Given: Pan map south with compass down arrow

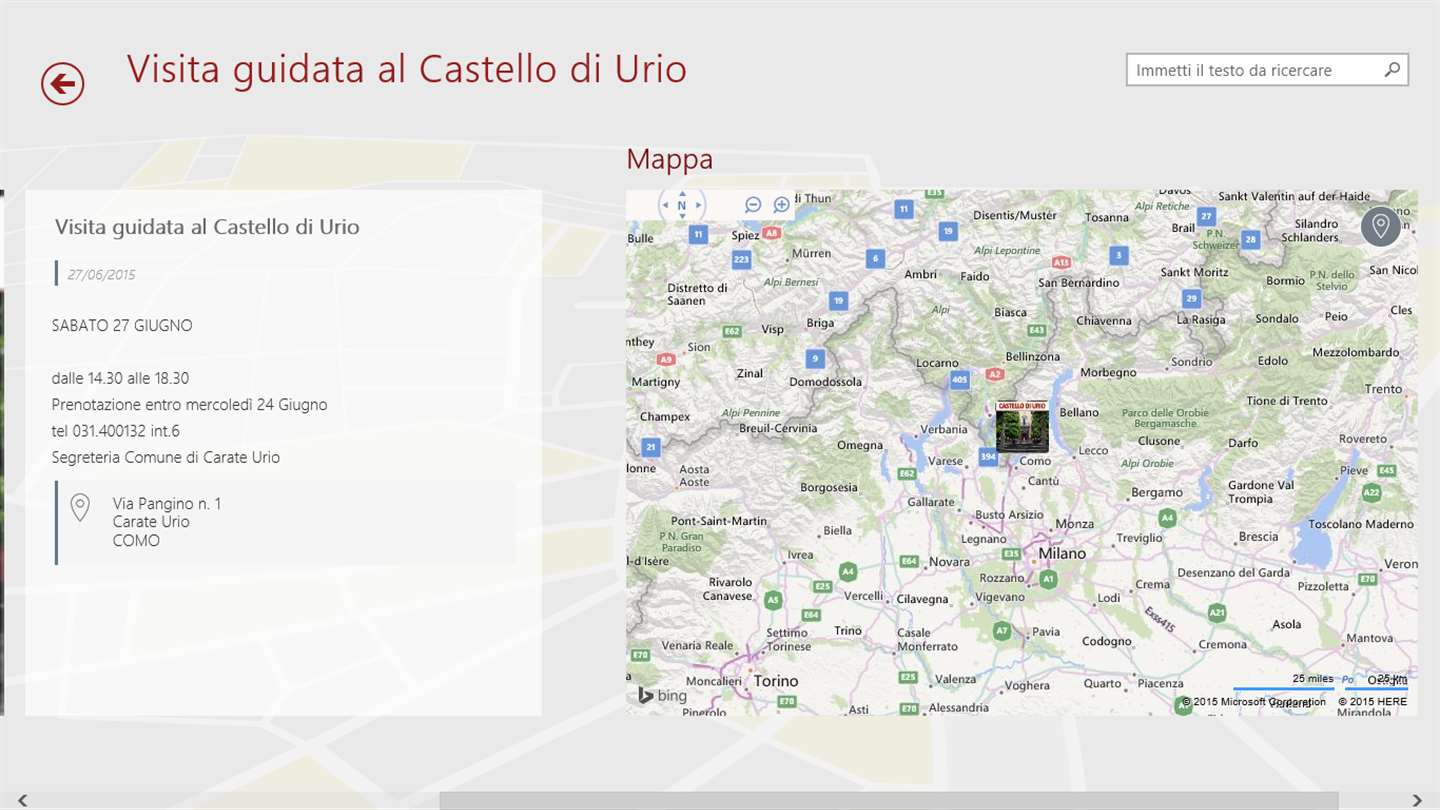Looking at the screenshot, I should 682,217.
